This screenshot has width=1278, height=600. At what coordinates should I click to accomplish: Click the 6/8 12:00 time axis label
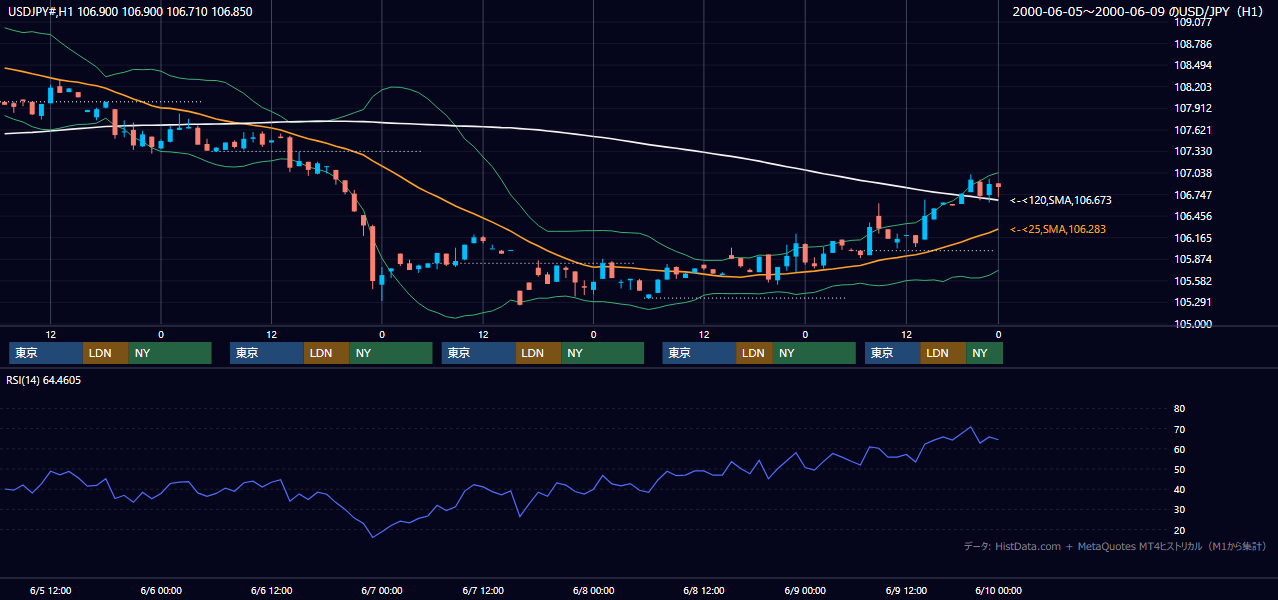(x=704, y=590)
